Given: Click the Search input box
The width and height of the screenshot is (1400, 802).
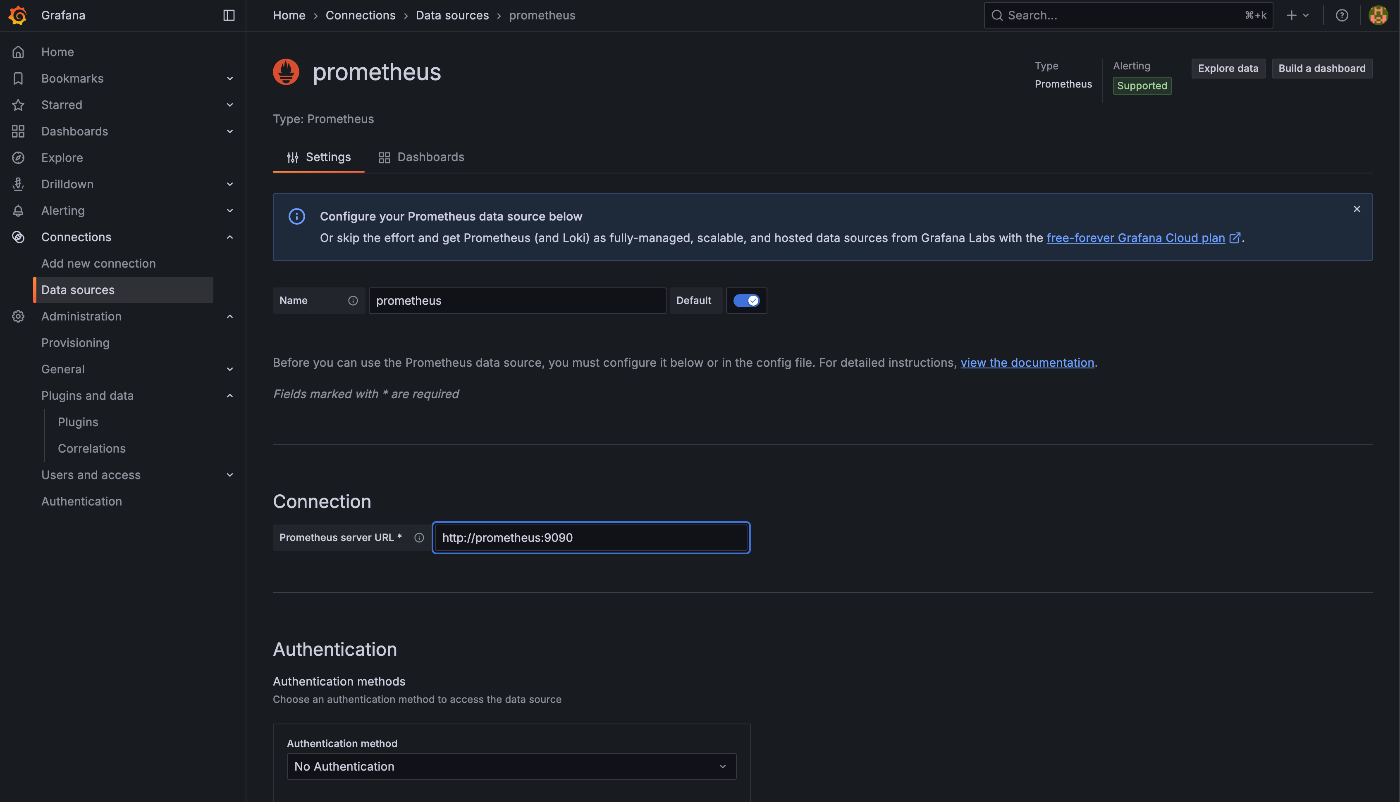Looking at the screenshot, I should 1129,15.
